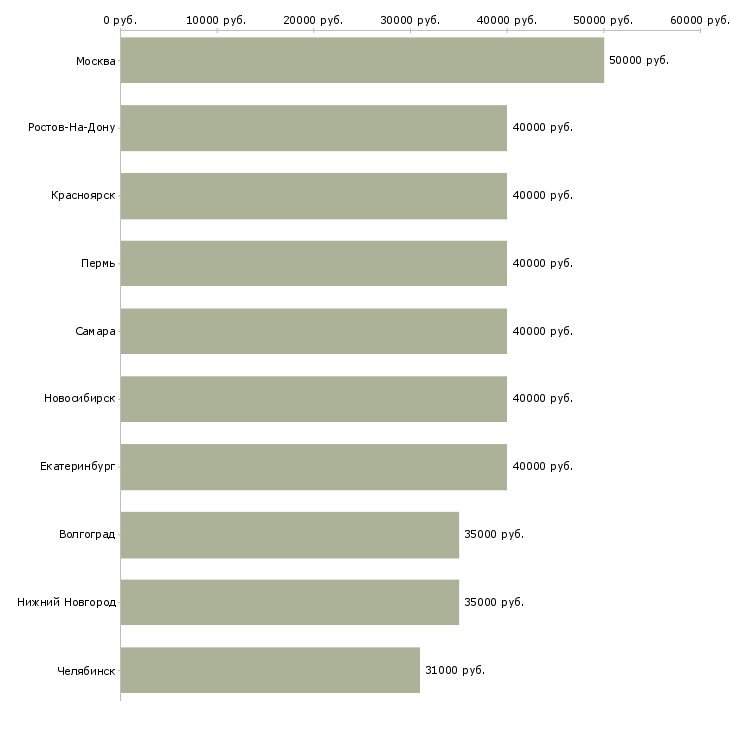730x730 pixels.
Task: Click the 50000 руб. value label
Action: 638,60
